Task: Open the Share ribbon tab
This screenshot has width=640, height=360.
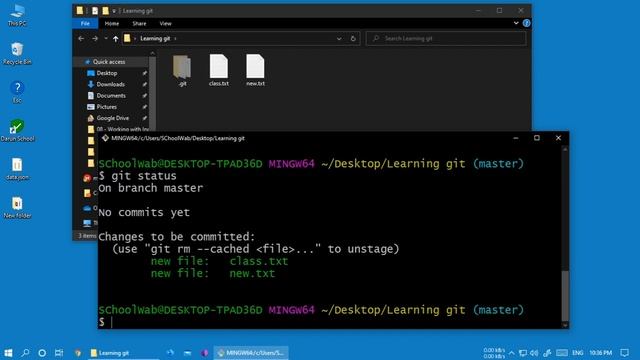Action: coord(139,23)
